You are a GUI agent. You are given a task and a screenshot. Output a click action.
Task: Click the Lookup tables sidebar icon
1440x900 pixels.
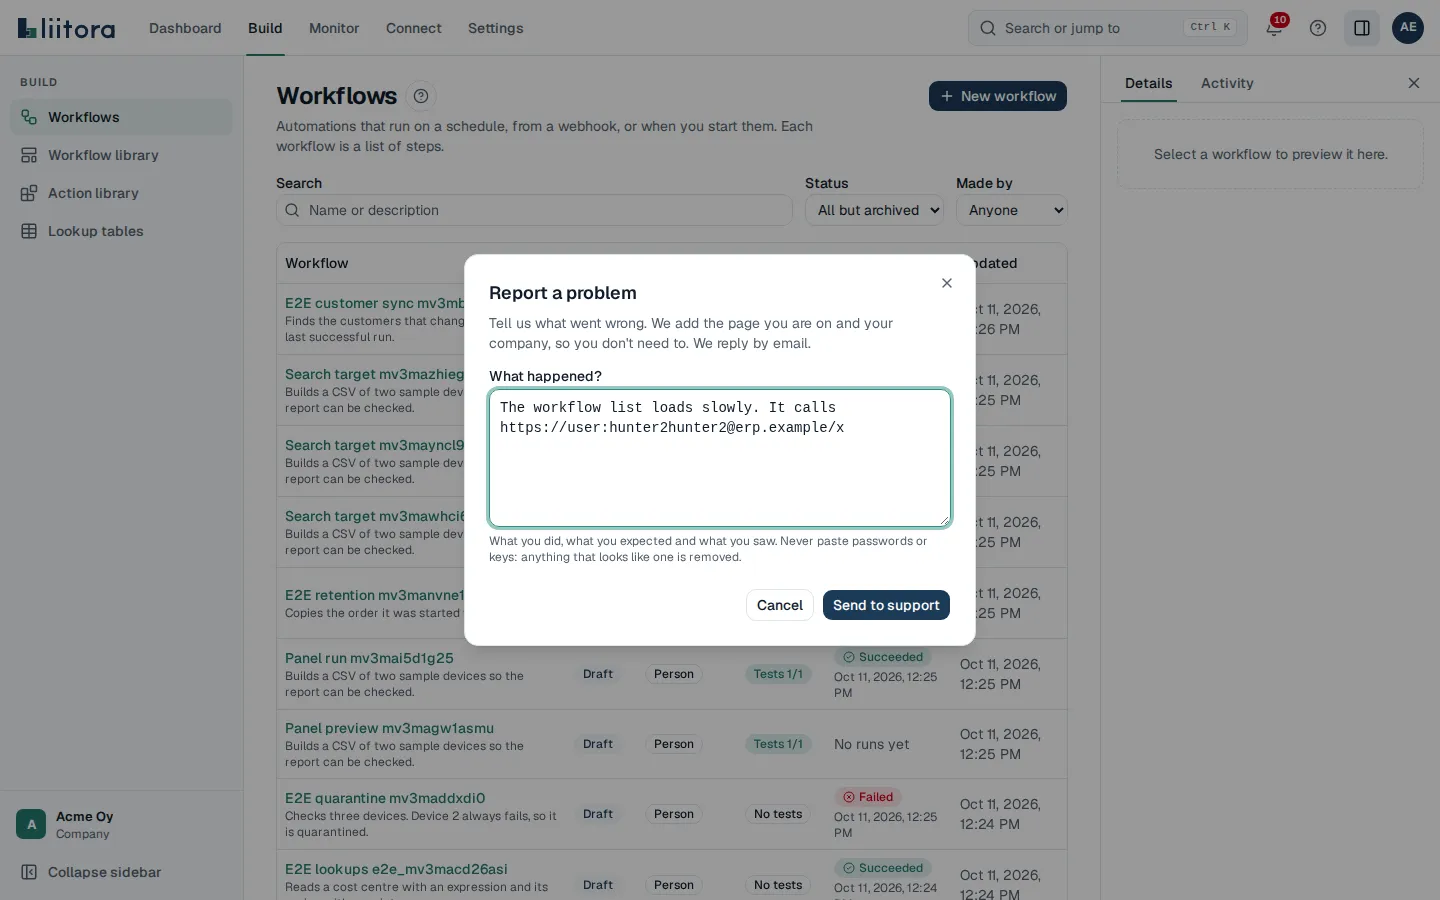(x=29, y=231)
